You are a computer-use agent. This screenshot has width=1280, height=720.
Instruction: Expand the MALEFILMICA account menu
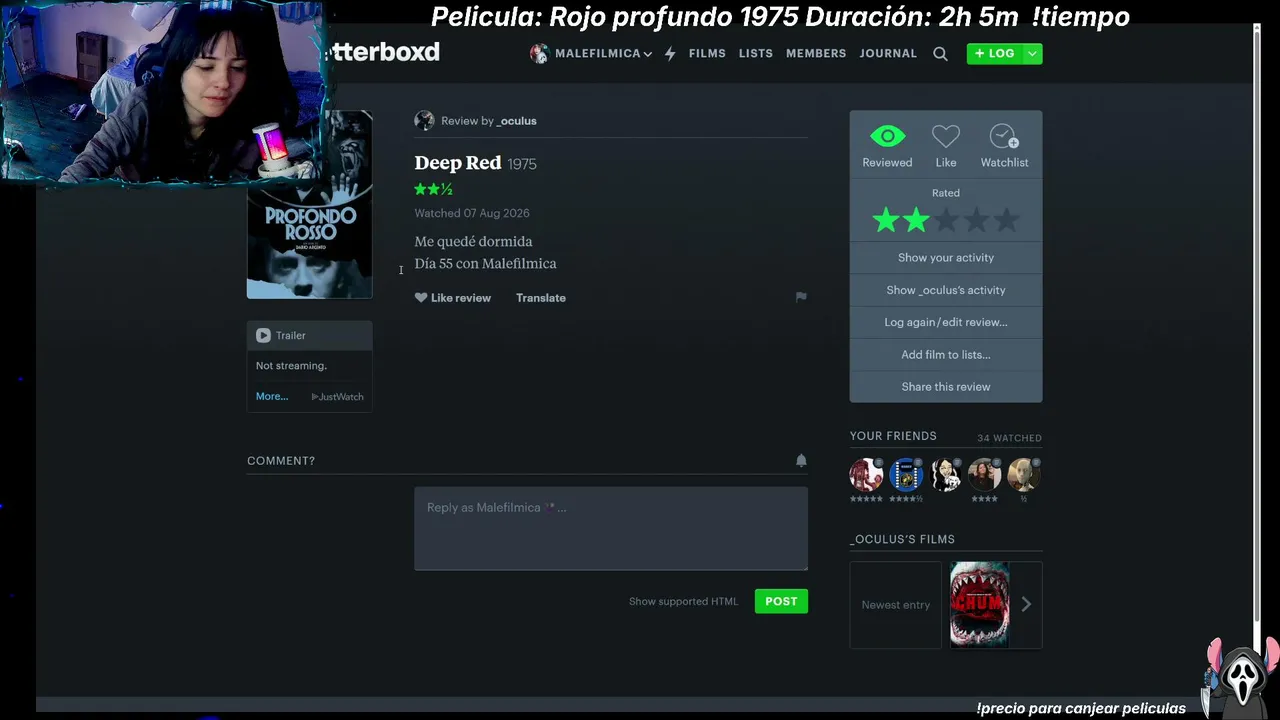[603, 54]
